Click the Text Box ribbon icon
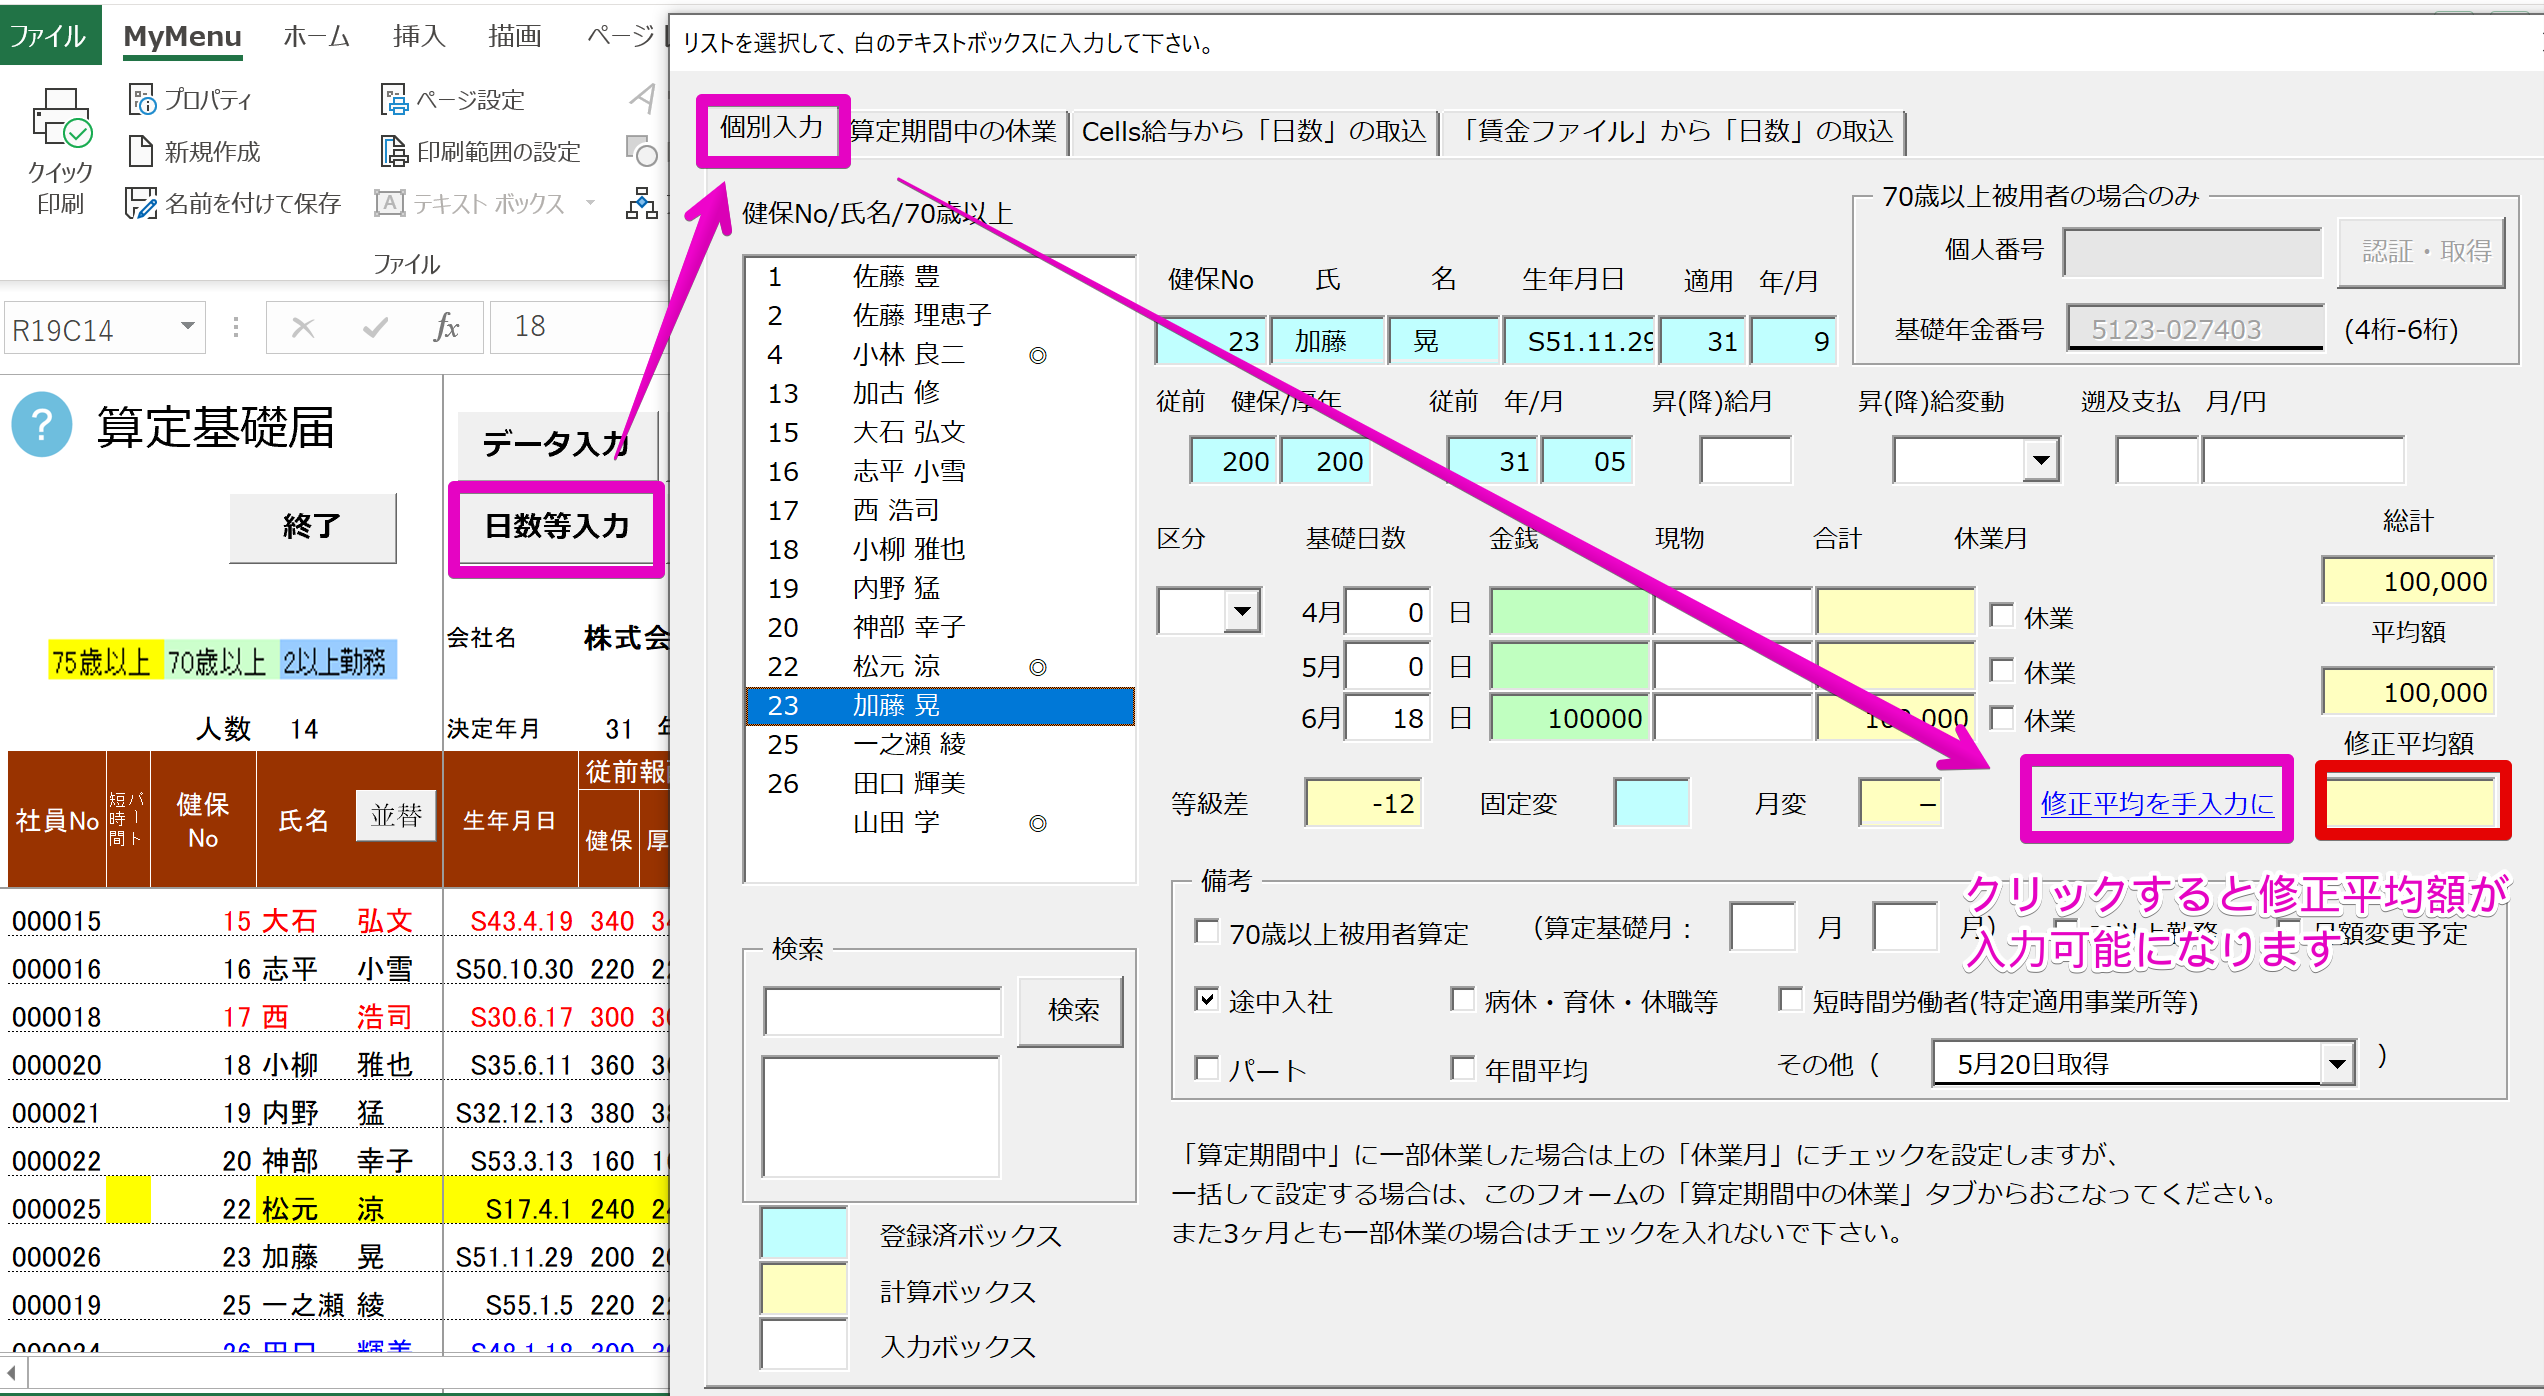 click(389, 203)
